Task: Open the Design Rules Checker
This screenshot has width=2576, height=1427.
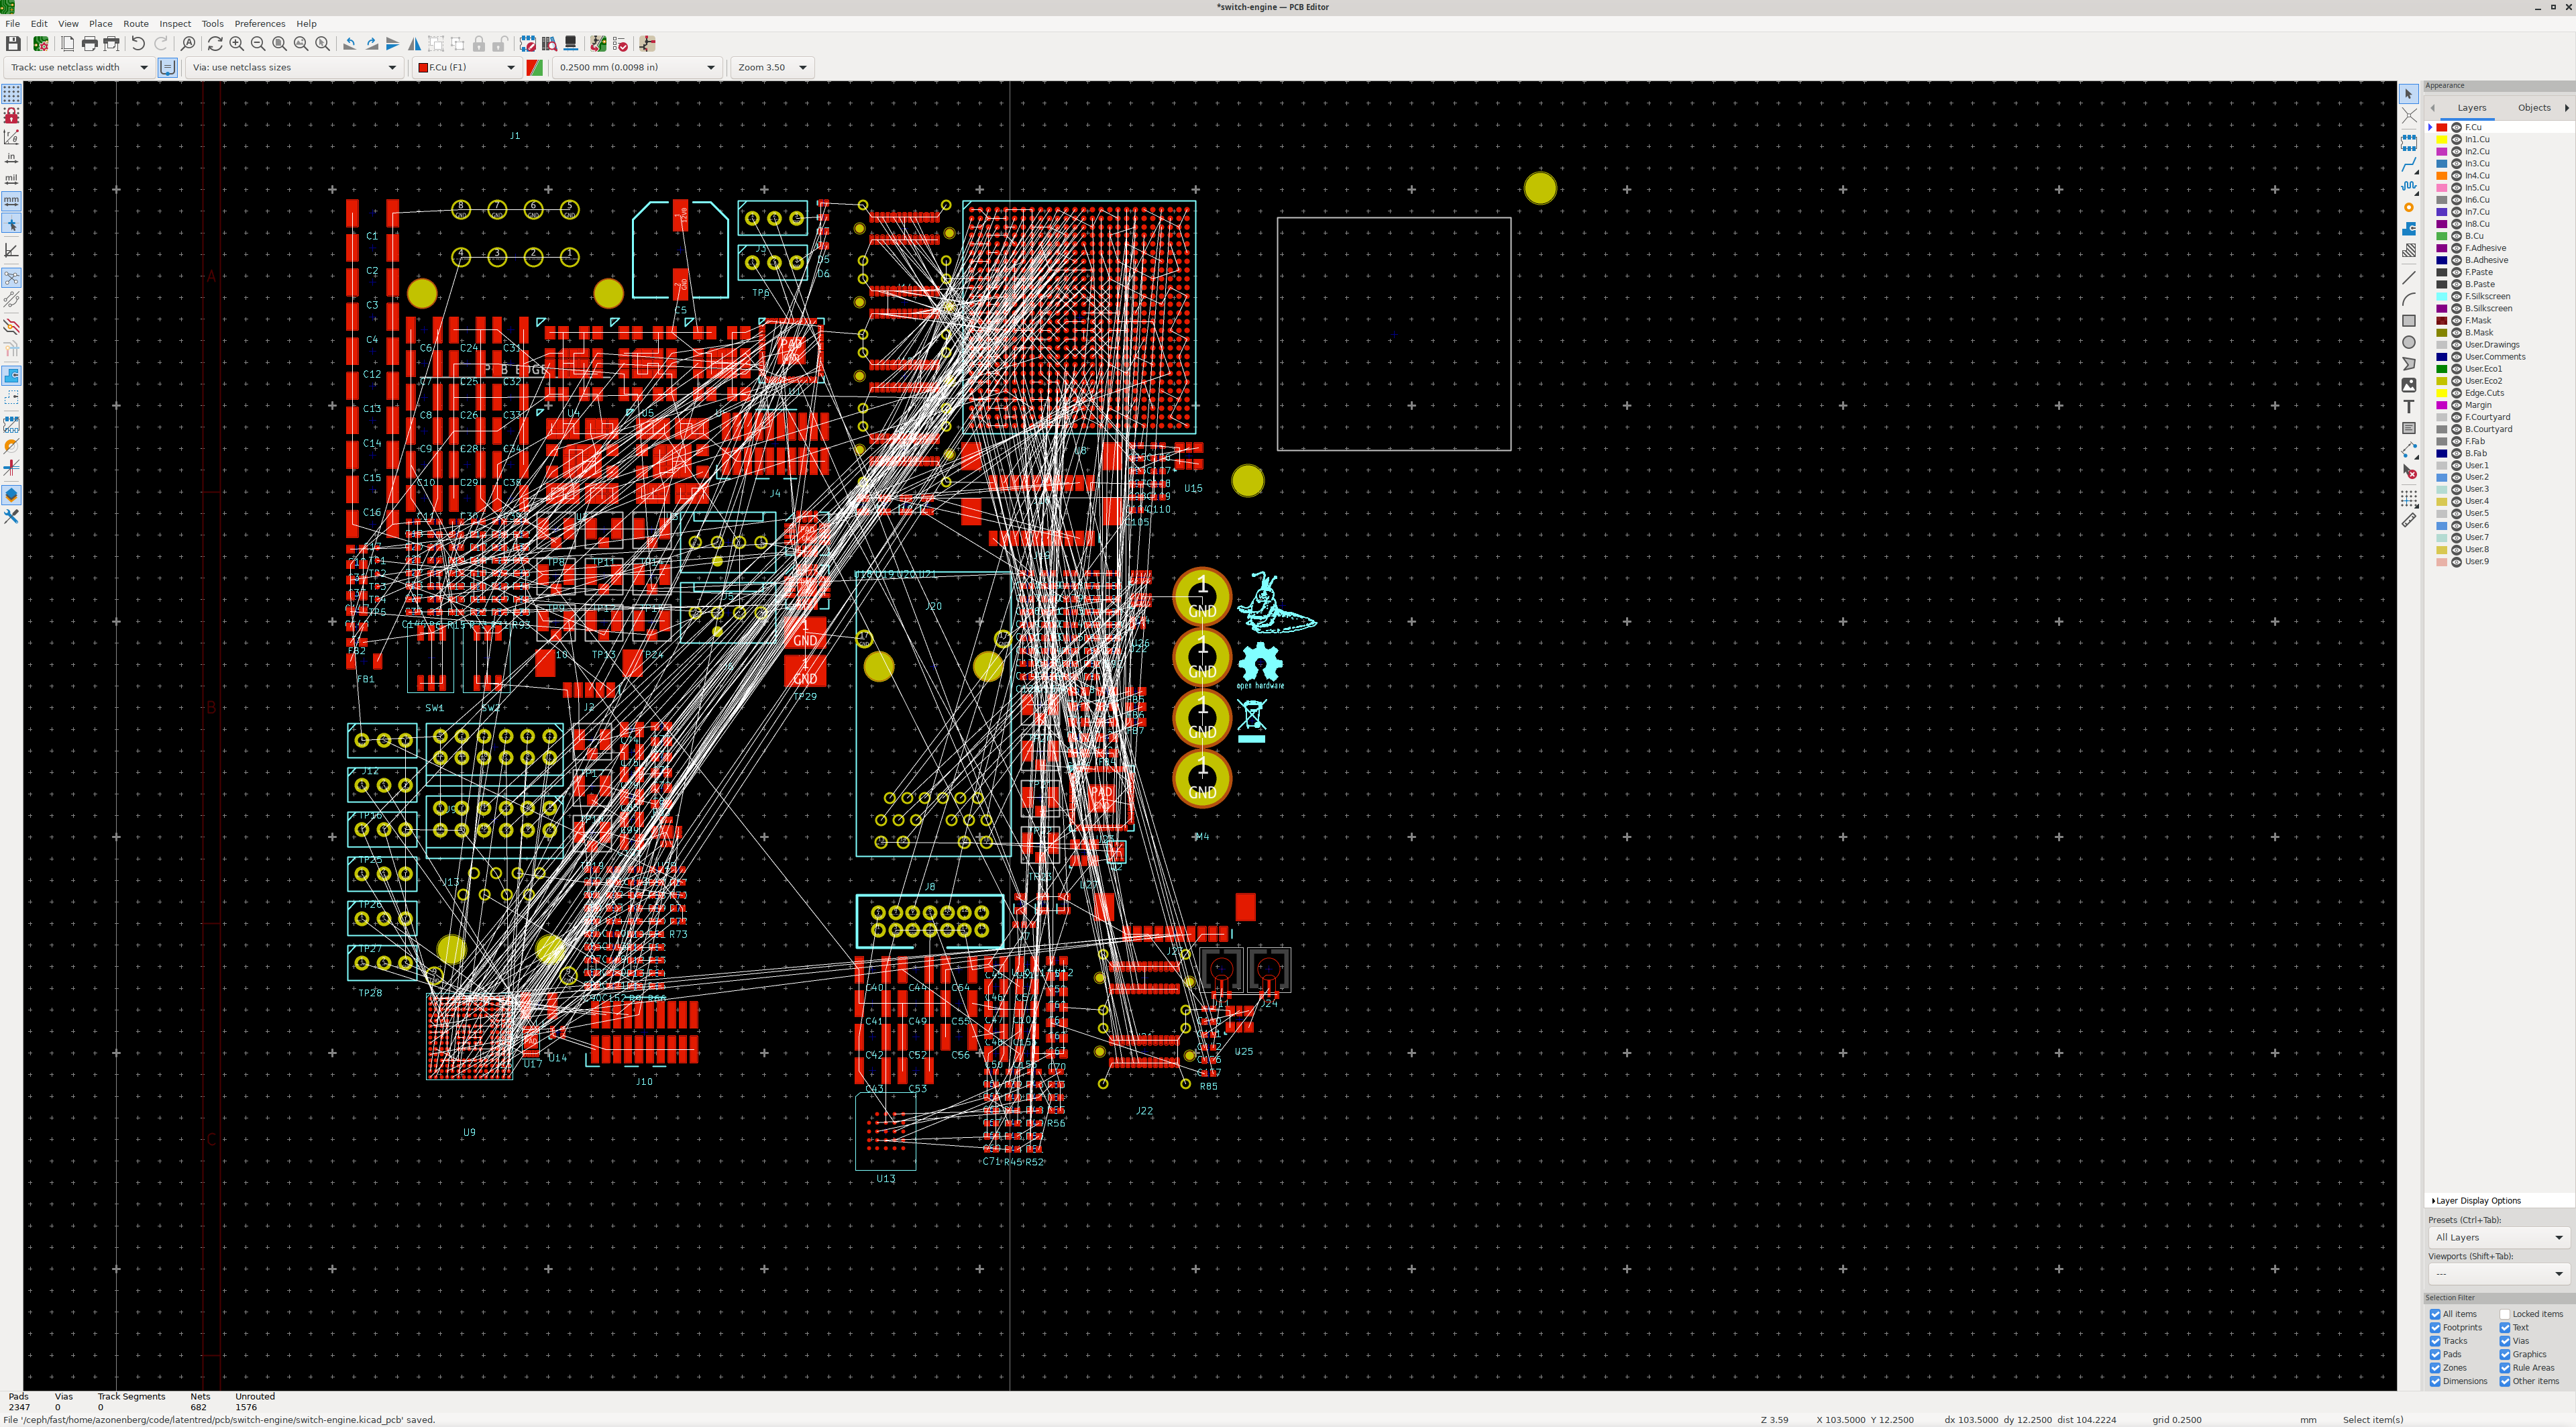Action: (x=620, y=44)
